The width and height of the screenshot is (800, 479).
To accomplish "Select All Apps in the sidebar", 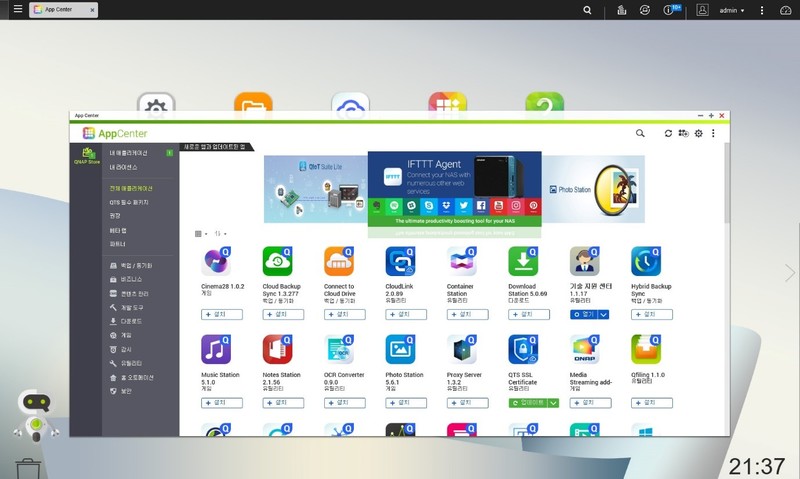I will click(131, 188).
